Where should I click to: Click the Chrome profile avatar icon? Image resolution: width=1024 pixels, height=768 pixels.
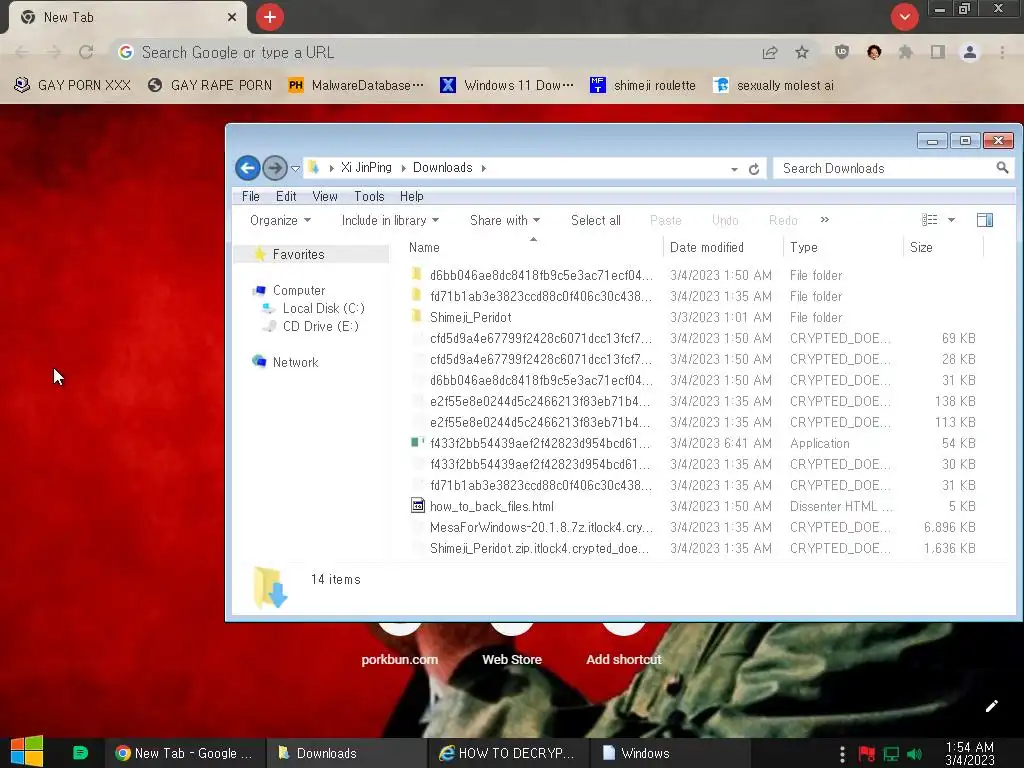pyautogui.click(x=970, y=52)
